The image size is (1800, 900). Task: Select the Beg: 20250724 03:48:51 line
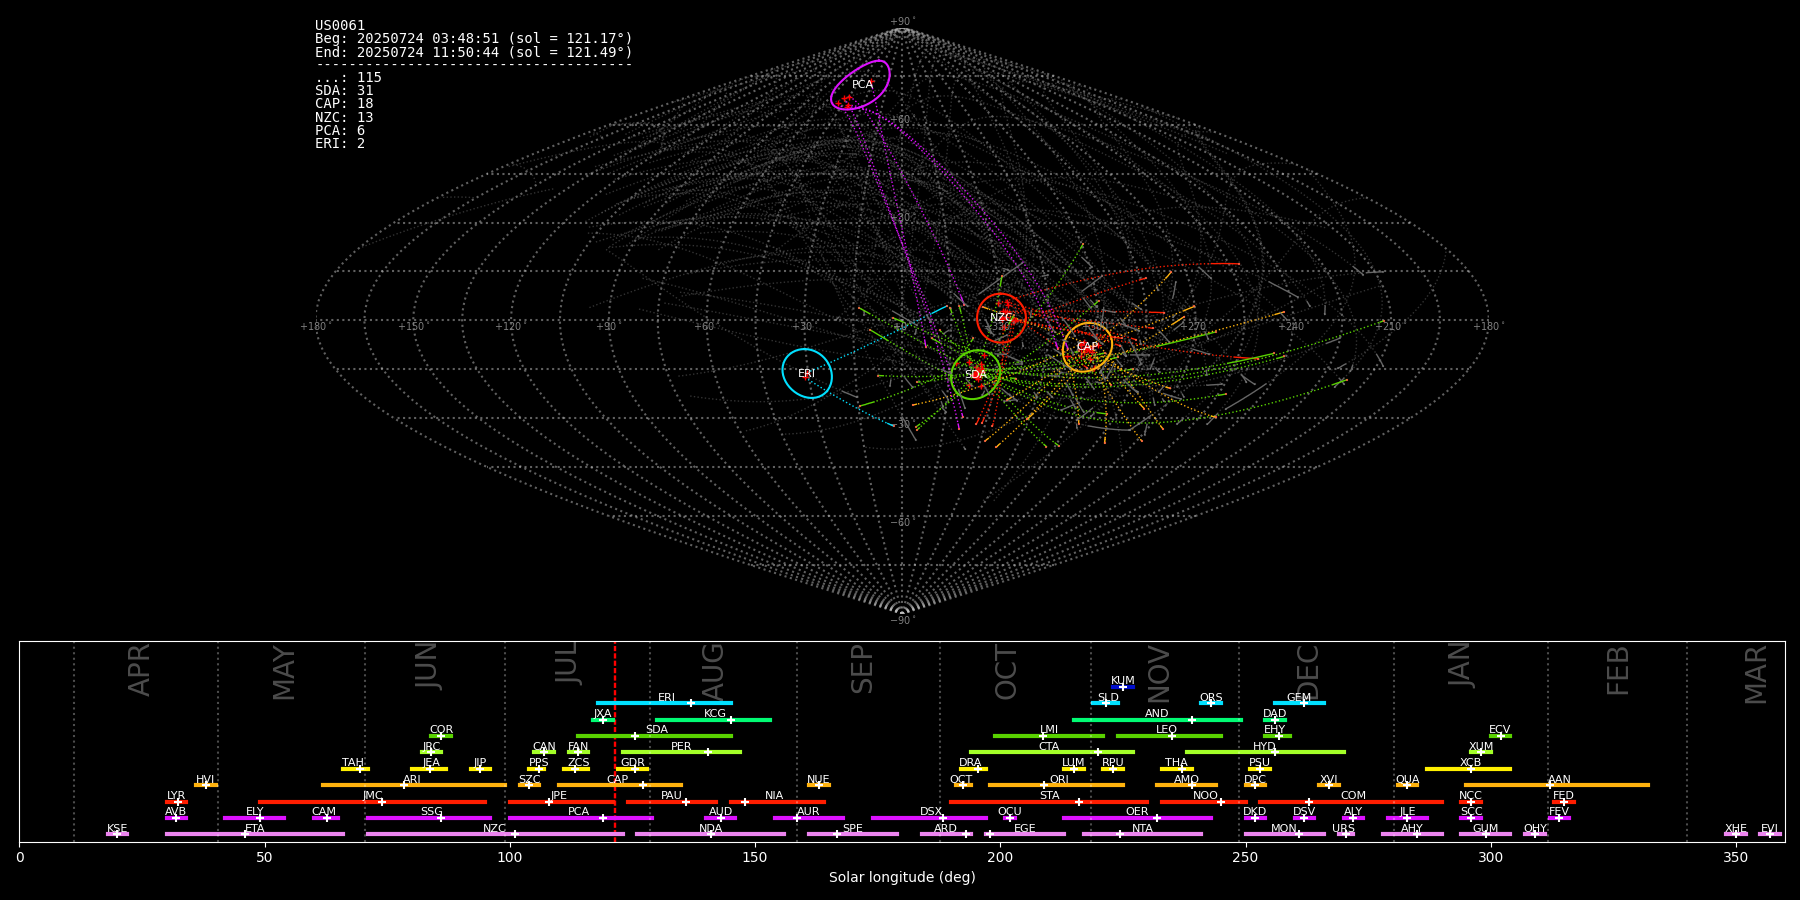[x=474, y=39]
